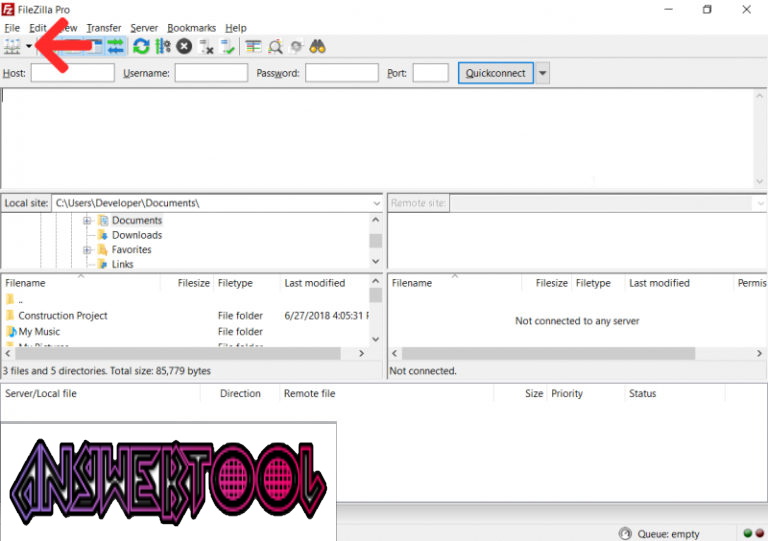Click local file list horizontal scrollbar
Viewport: 768px width, 541px height.
tap(177, 353)
